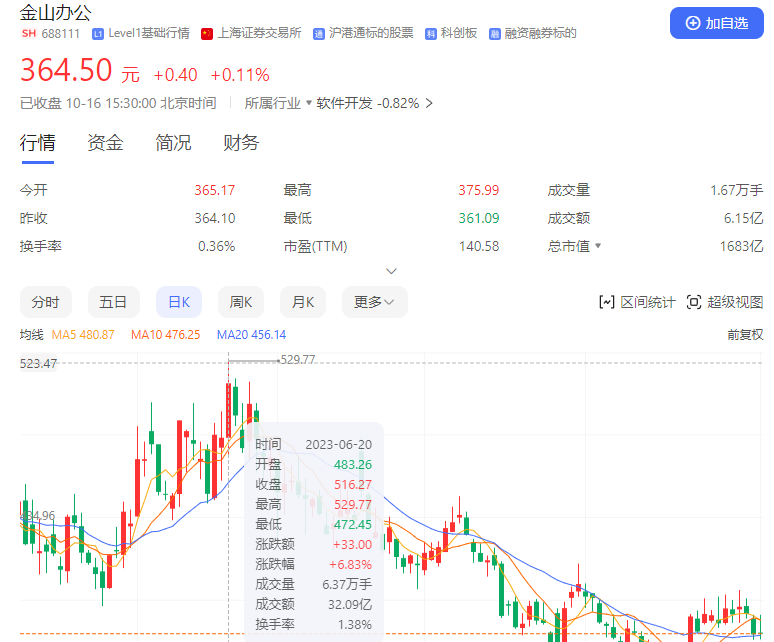Expand the 更多 chart period dropdown
Screen dimensions: 774x642
(374, 302)
